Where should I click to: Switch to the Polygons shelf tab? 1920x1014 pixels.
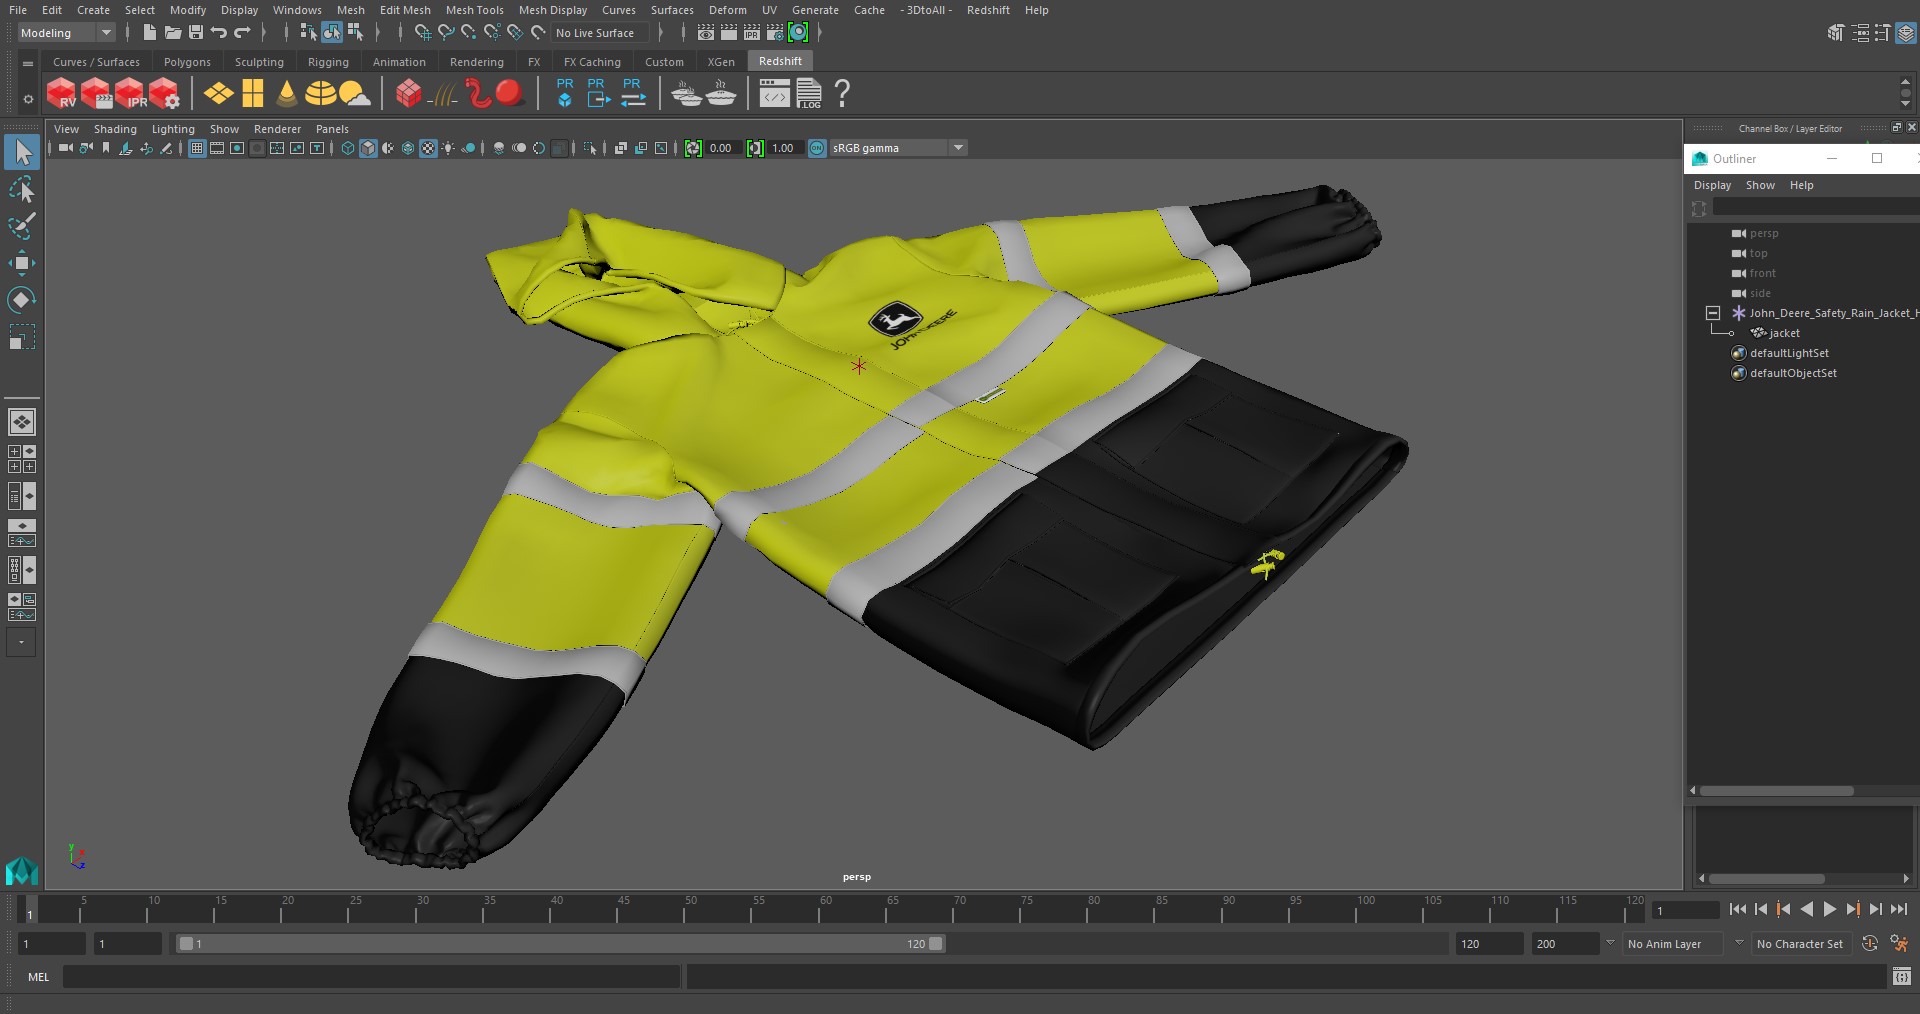(187, 62)
